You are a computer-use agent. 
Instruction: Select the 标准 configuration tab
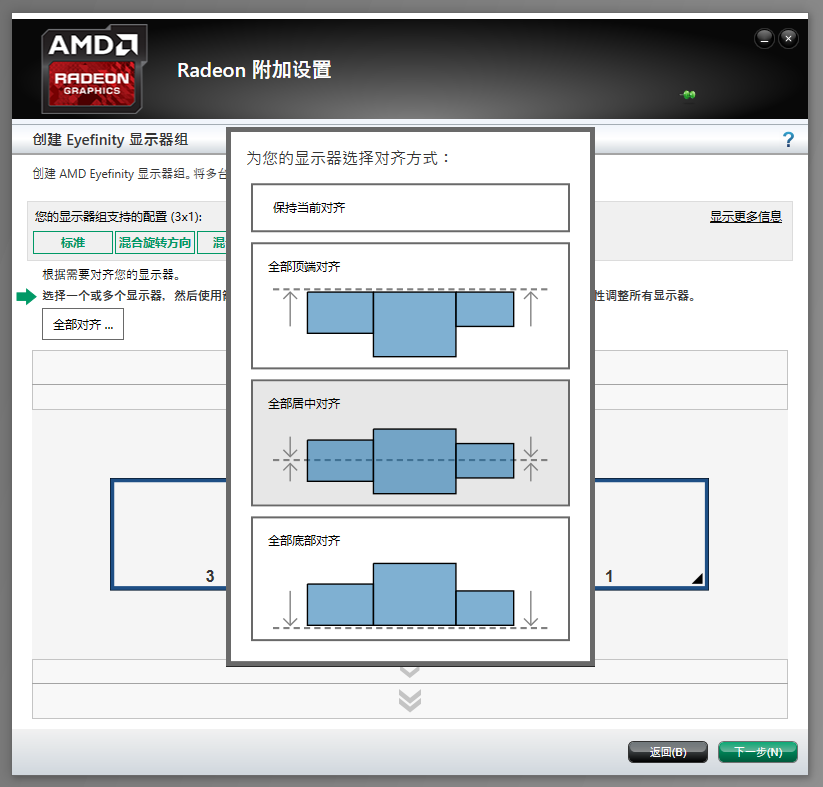(73, 243)
